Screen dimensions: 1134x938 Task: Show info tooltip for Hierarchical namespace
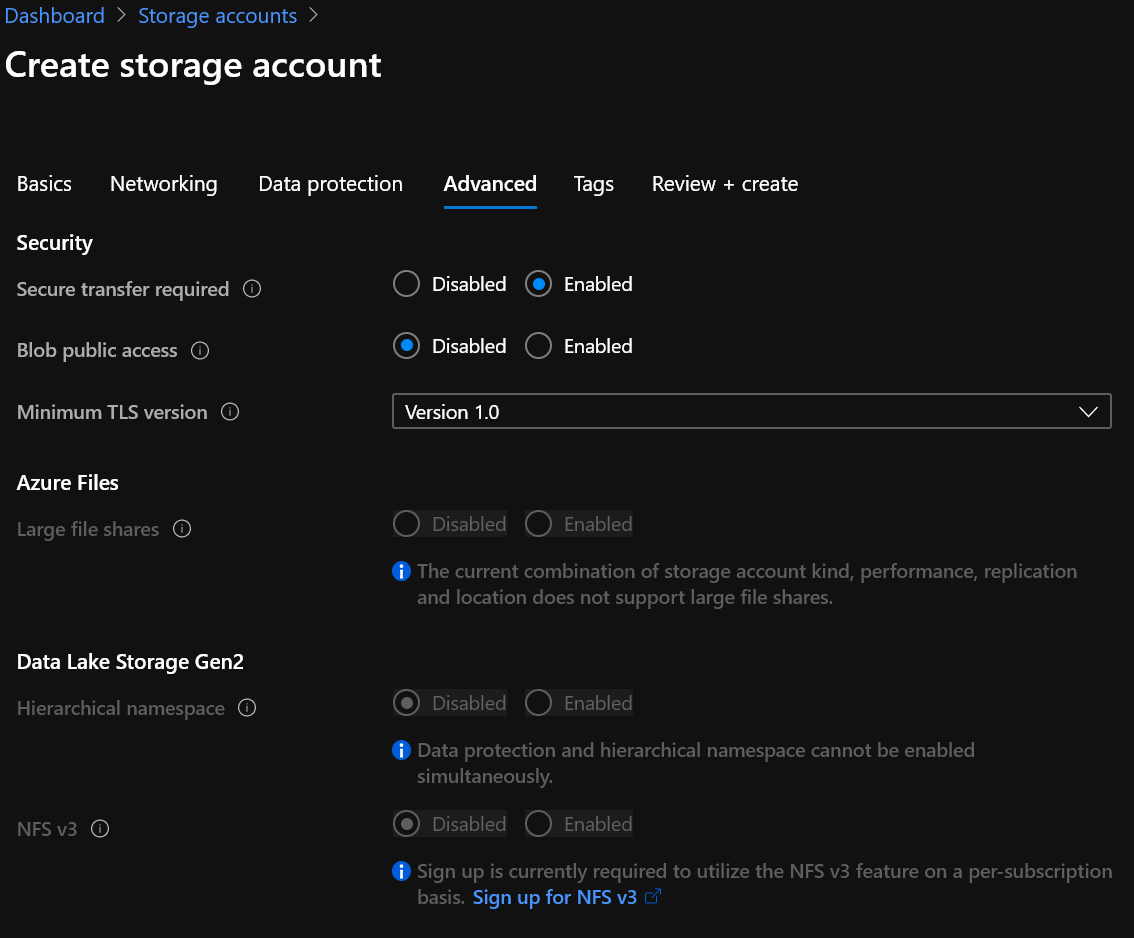(247, 707)
